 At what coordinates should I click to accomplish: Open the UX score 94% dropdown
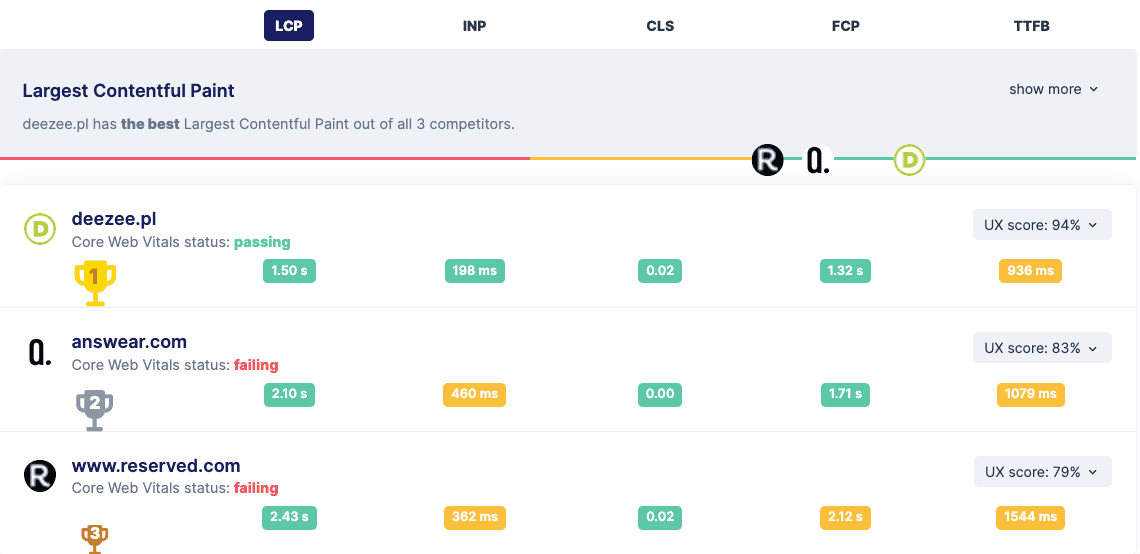click(1041, 225)
